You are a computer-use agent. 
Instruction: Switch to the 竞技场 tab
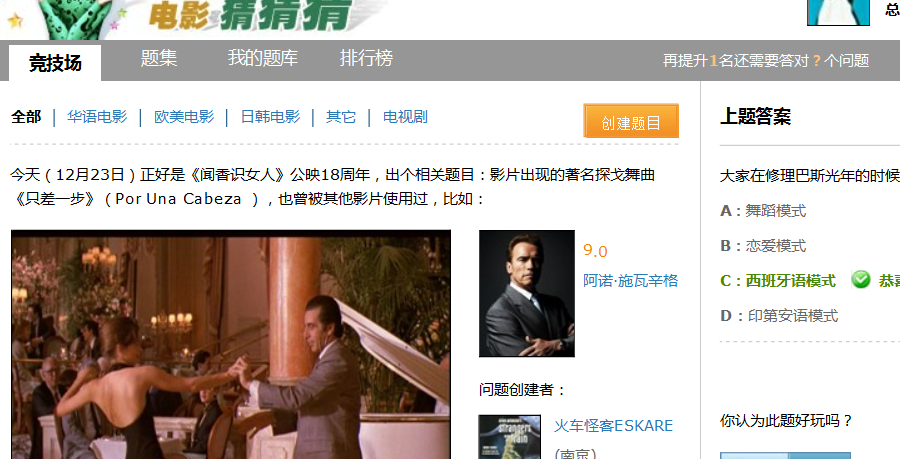[55, 63]
